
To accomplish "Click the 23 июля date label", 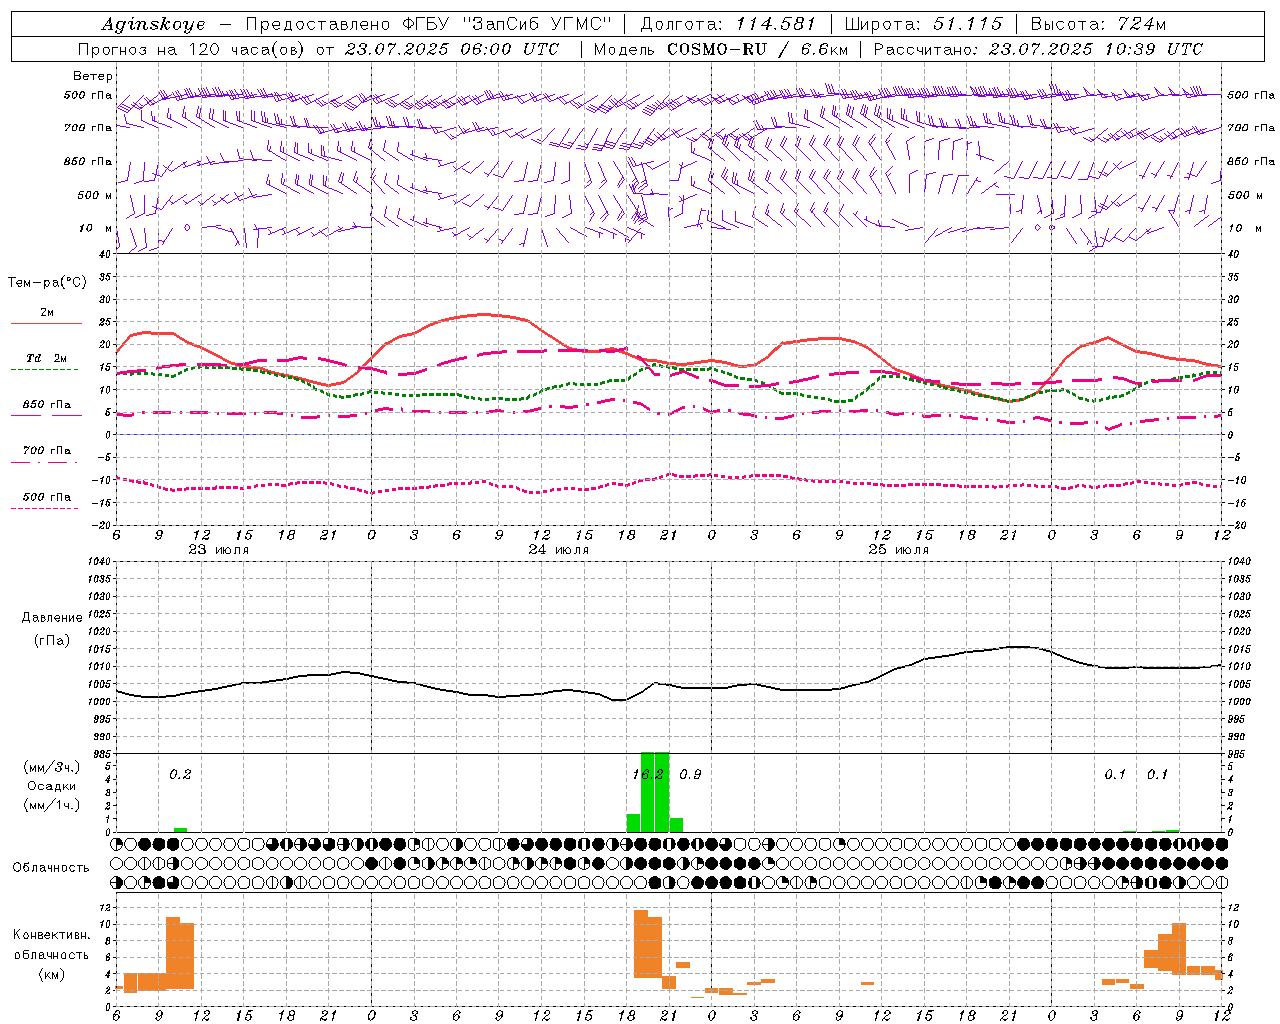I will [x=219, y=550].
